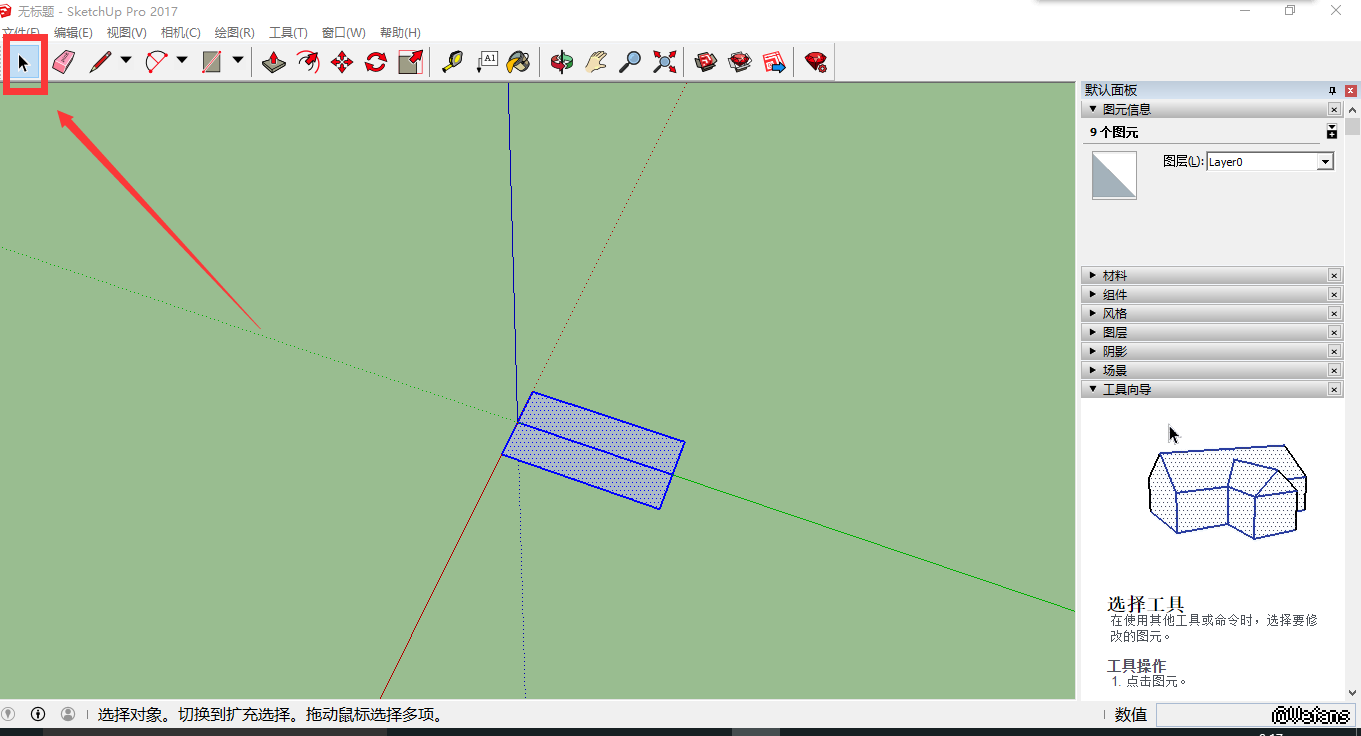Toggle details display in 图元信息 panel
This screenshot has height=736, width=1361.
coord(1332,132)
